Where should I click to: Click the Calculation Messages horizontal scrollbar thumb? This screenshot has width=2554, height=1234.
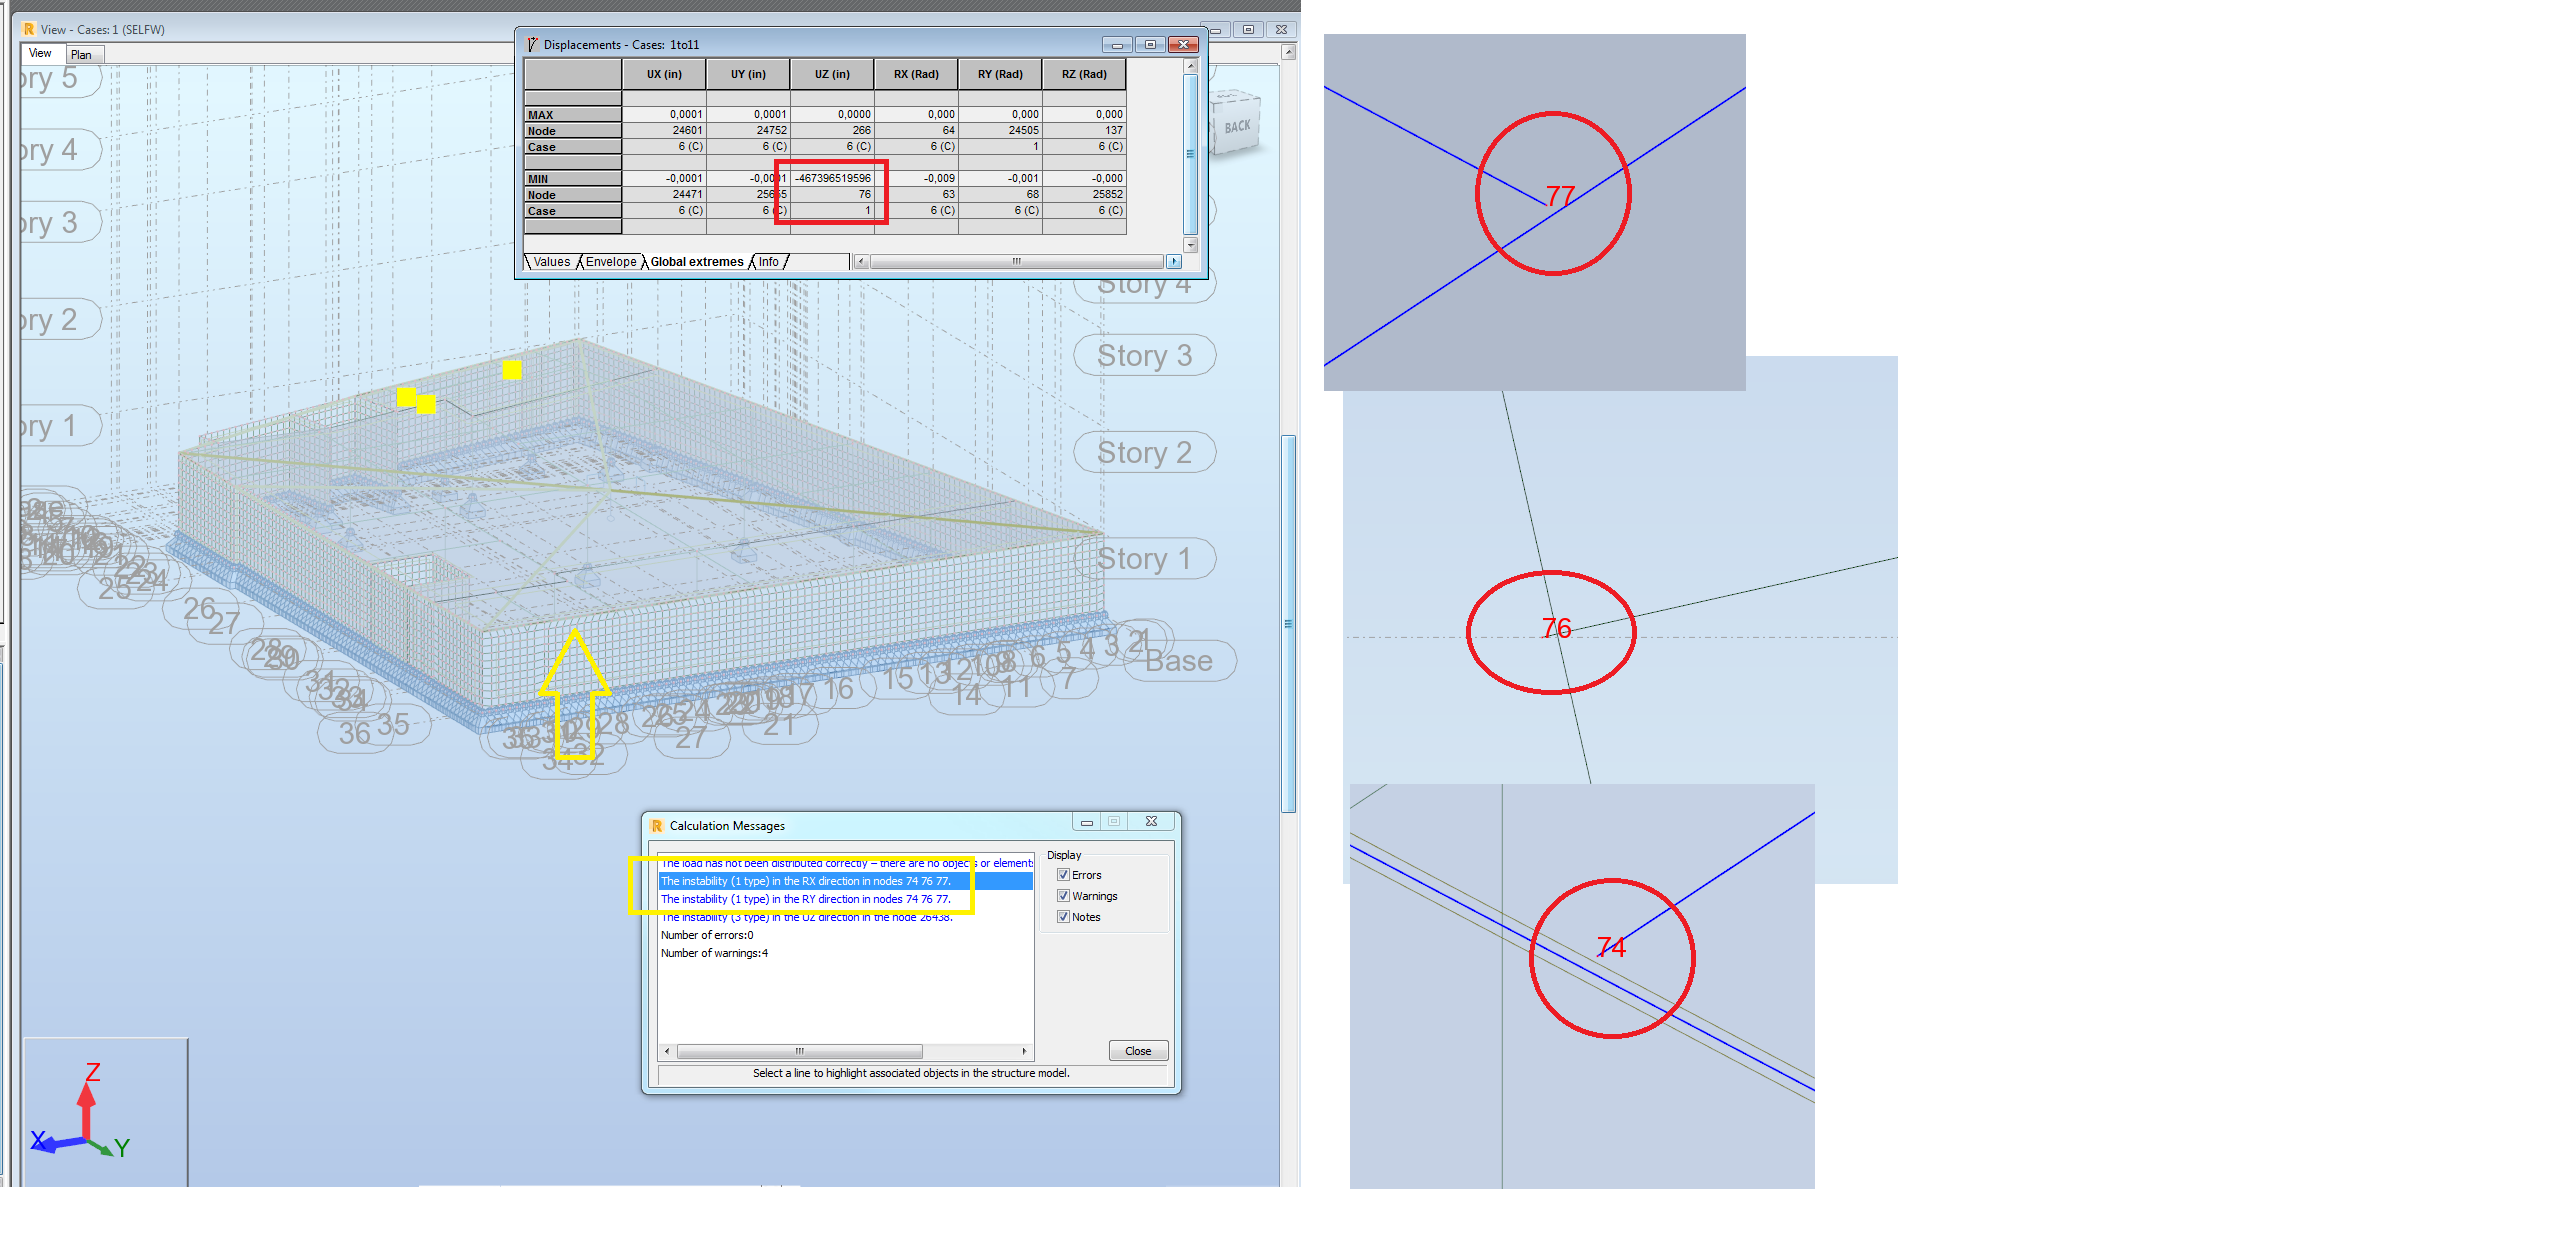[799, 1051]
